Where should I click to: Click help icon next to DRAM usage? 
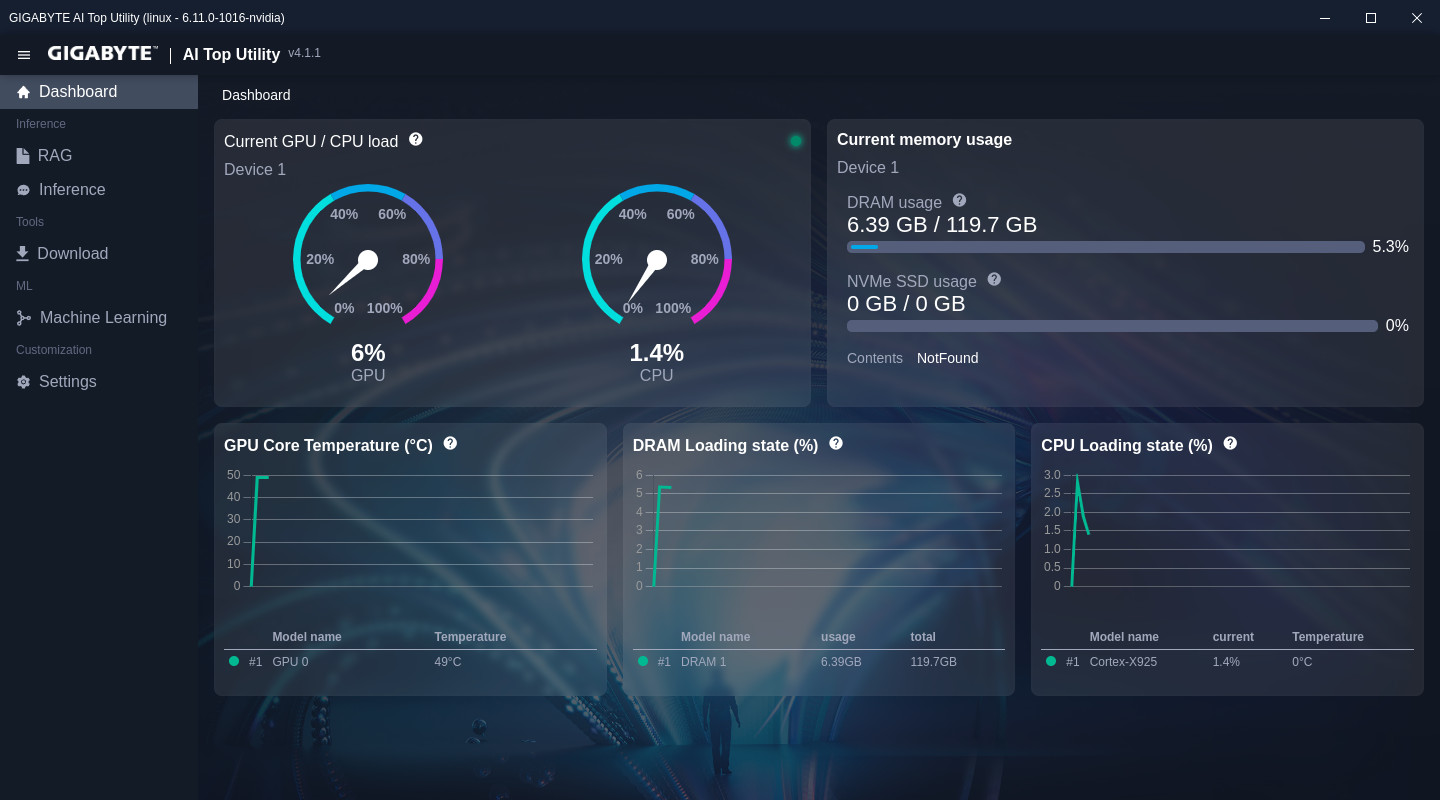(x=960, y=200)
